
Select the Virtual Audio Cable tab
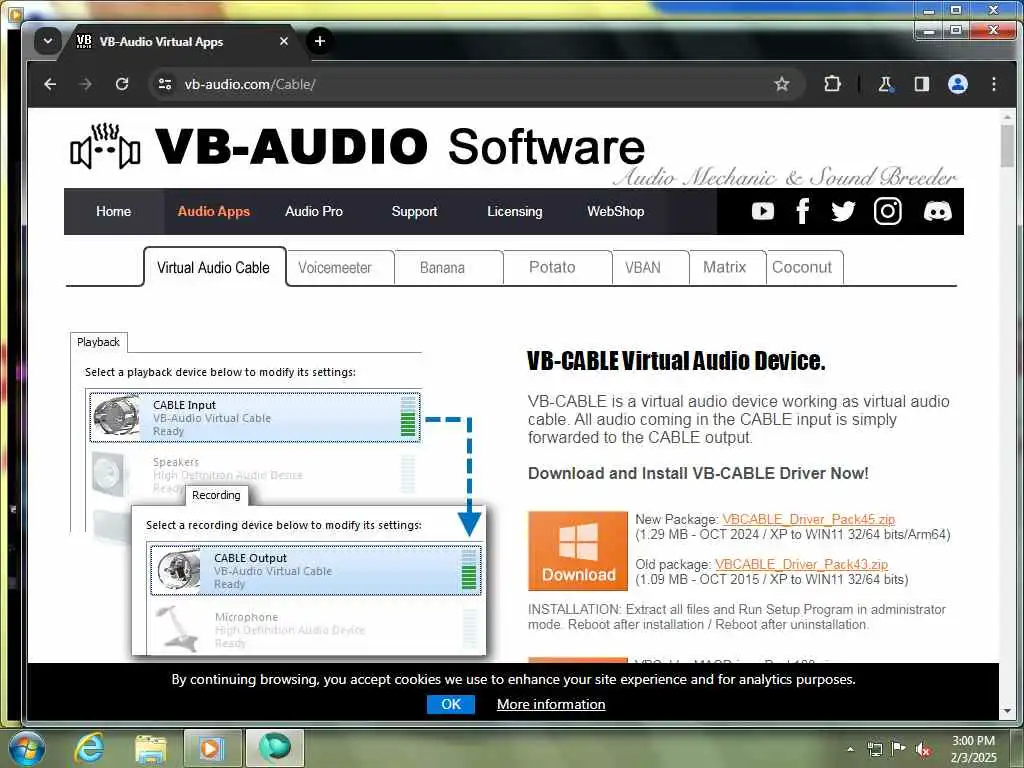[214, 267]
